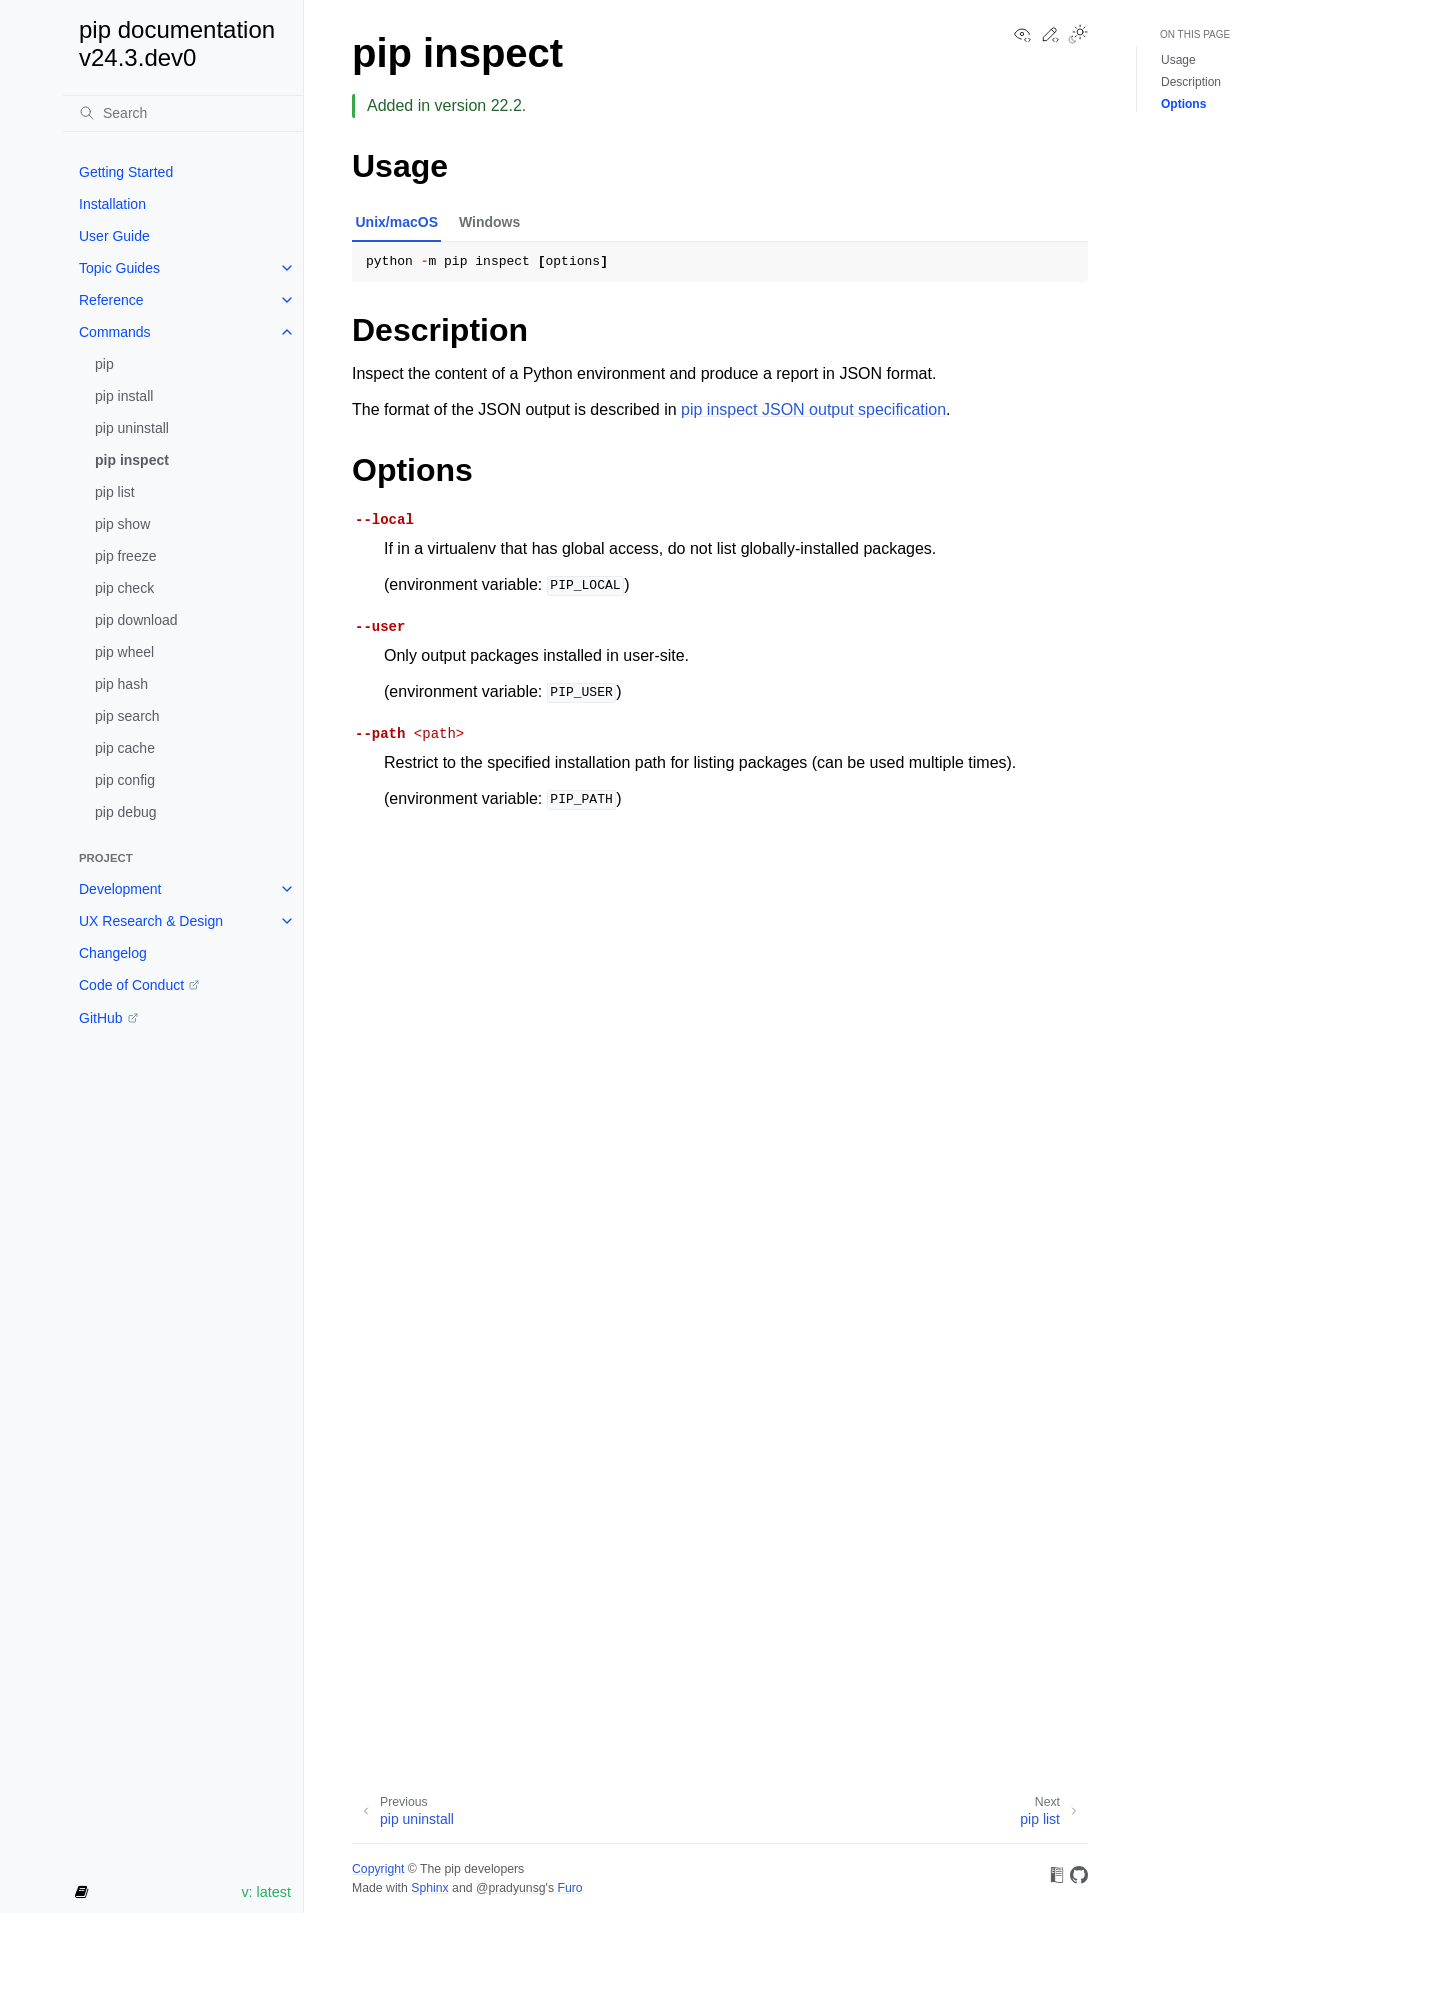Open the Furo theme link
This screenshot has width=1440, height=2000.
coord(570,1888)
